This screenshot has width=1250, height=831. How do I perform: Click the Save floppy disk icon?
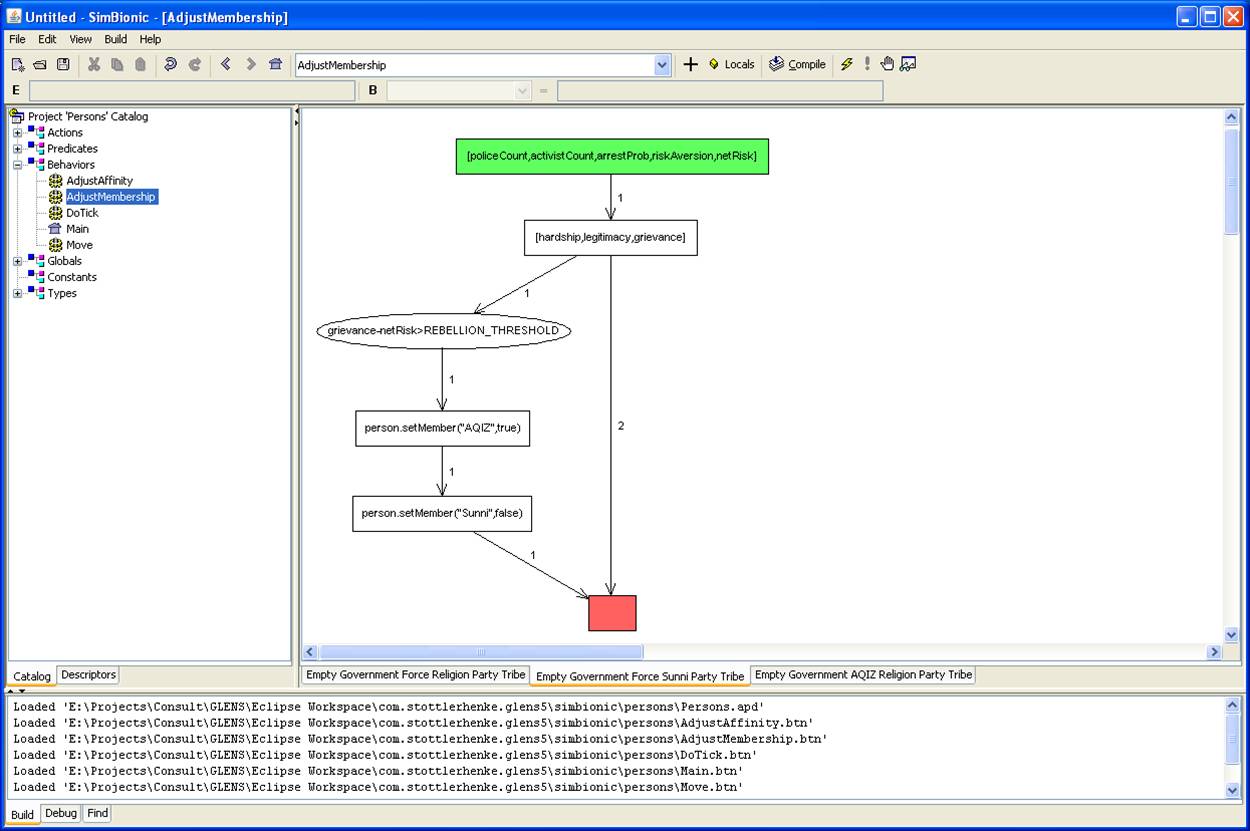pos(63,64)
